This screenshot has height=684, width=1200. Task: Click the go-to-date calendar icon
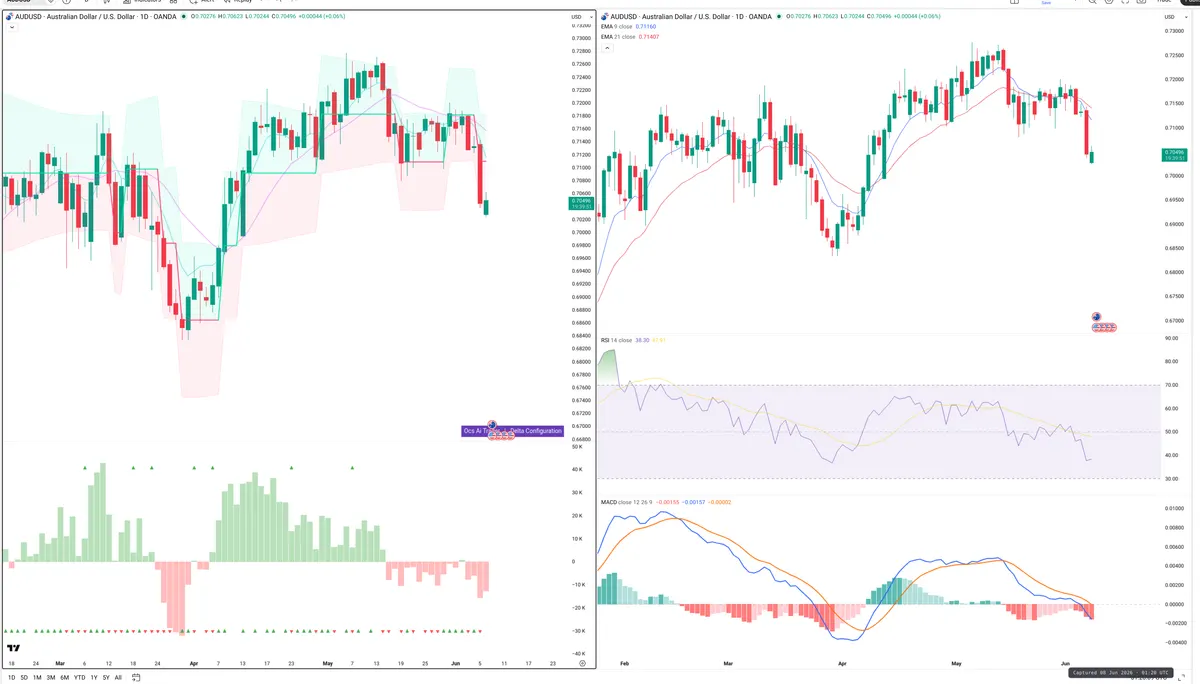[x=136, y=678]
